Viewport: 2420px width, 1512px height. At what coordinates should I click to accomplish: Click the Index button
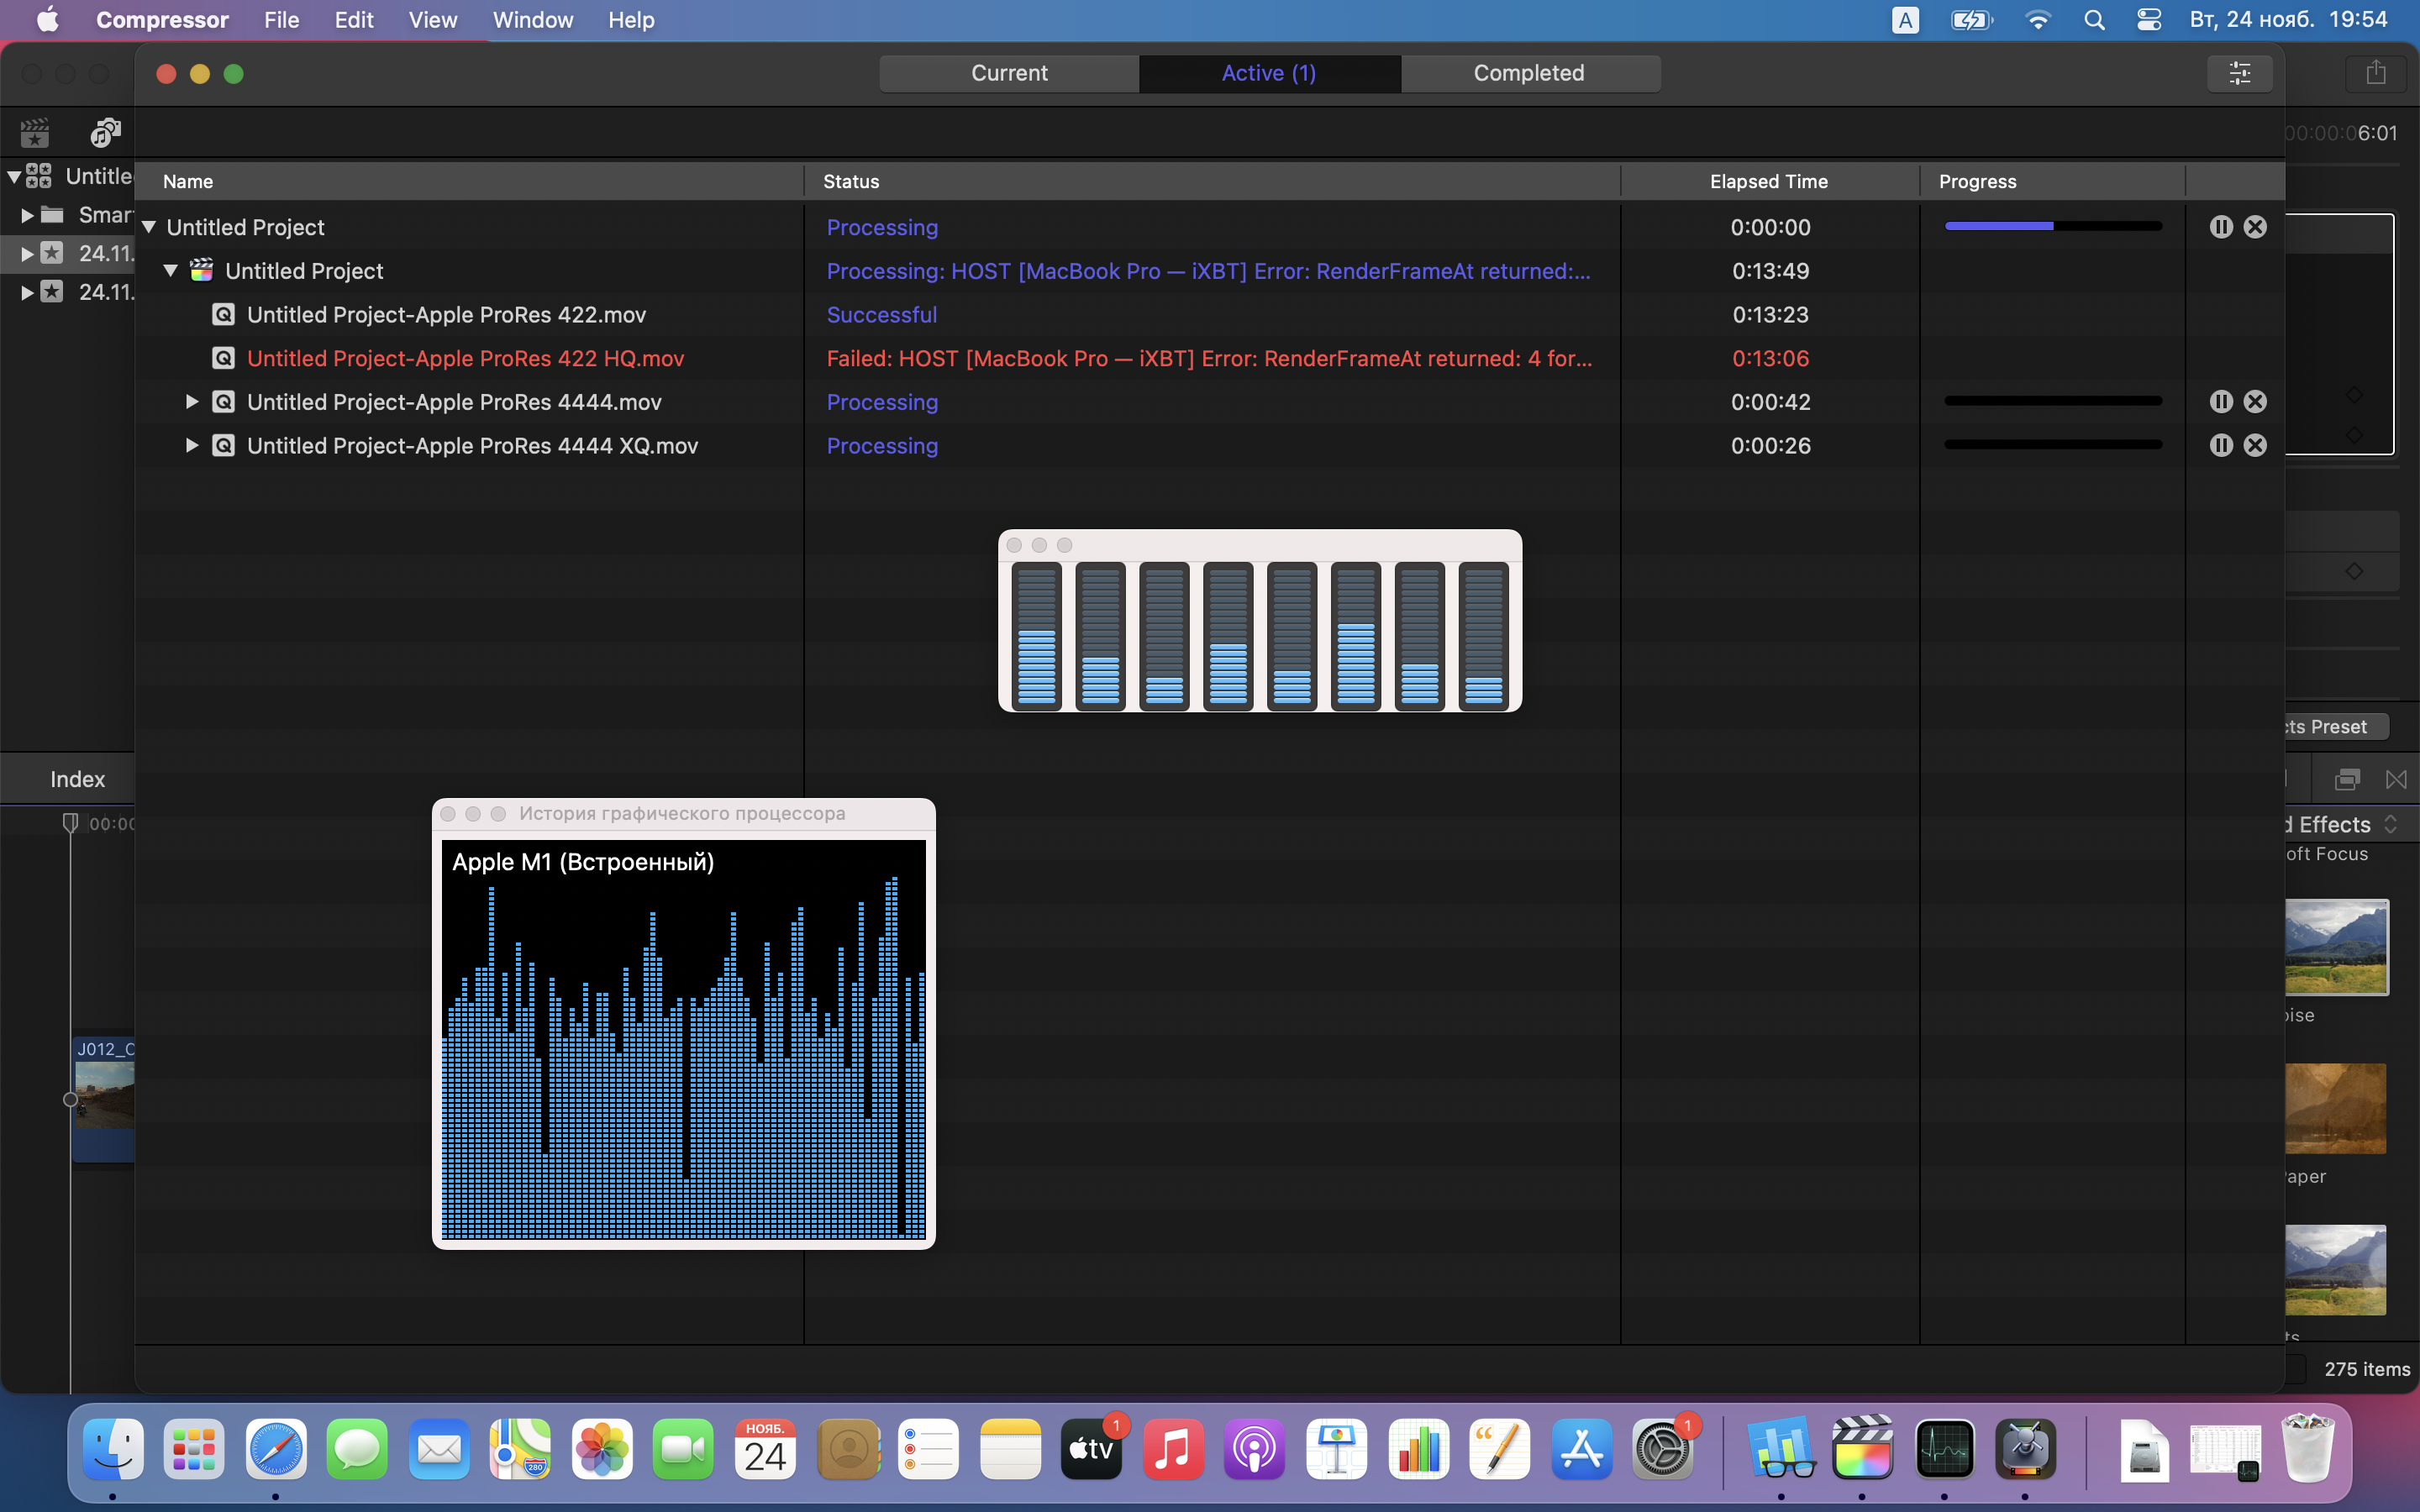point(77,779)
